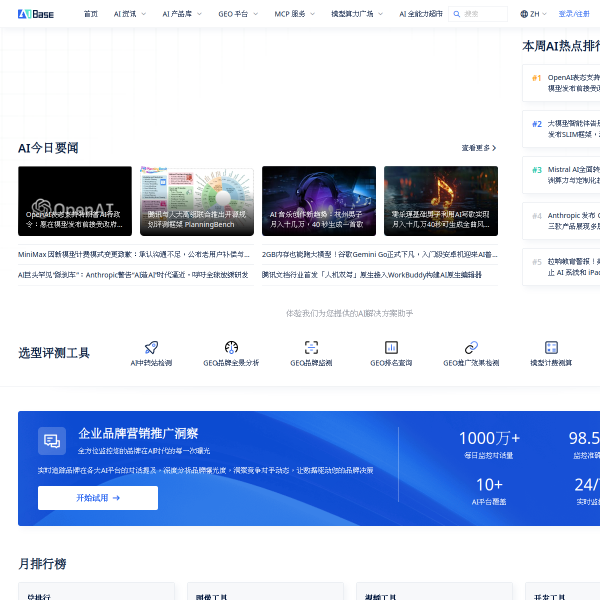Expand the chevron beside AI 产品库

pyautogui.click(x=199, y=14)
